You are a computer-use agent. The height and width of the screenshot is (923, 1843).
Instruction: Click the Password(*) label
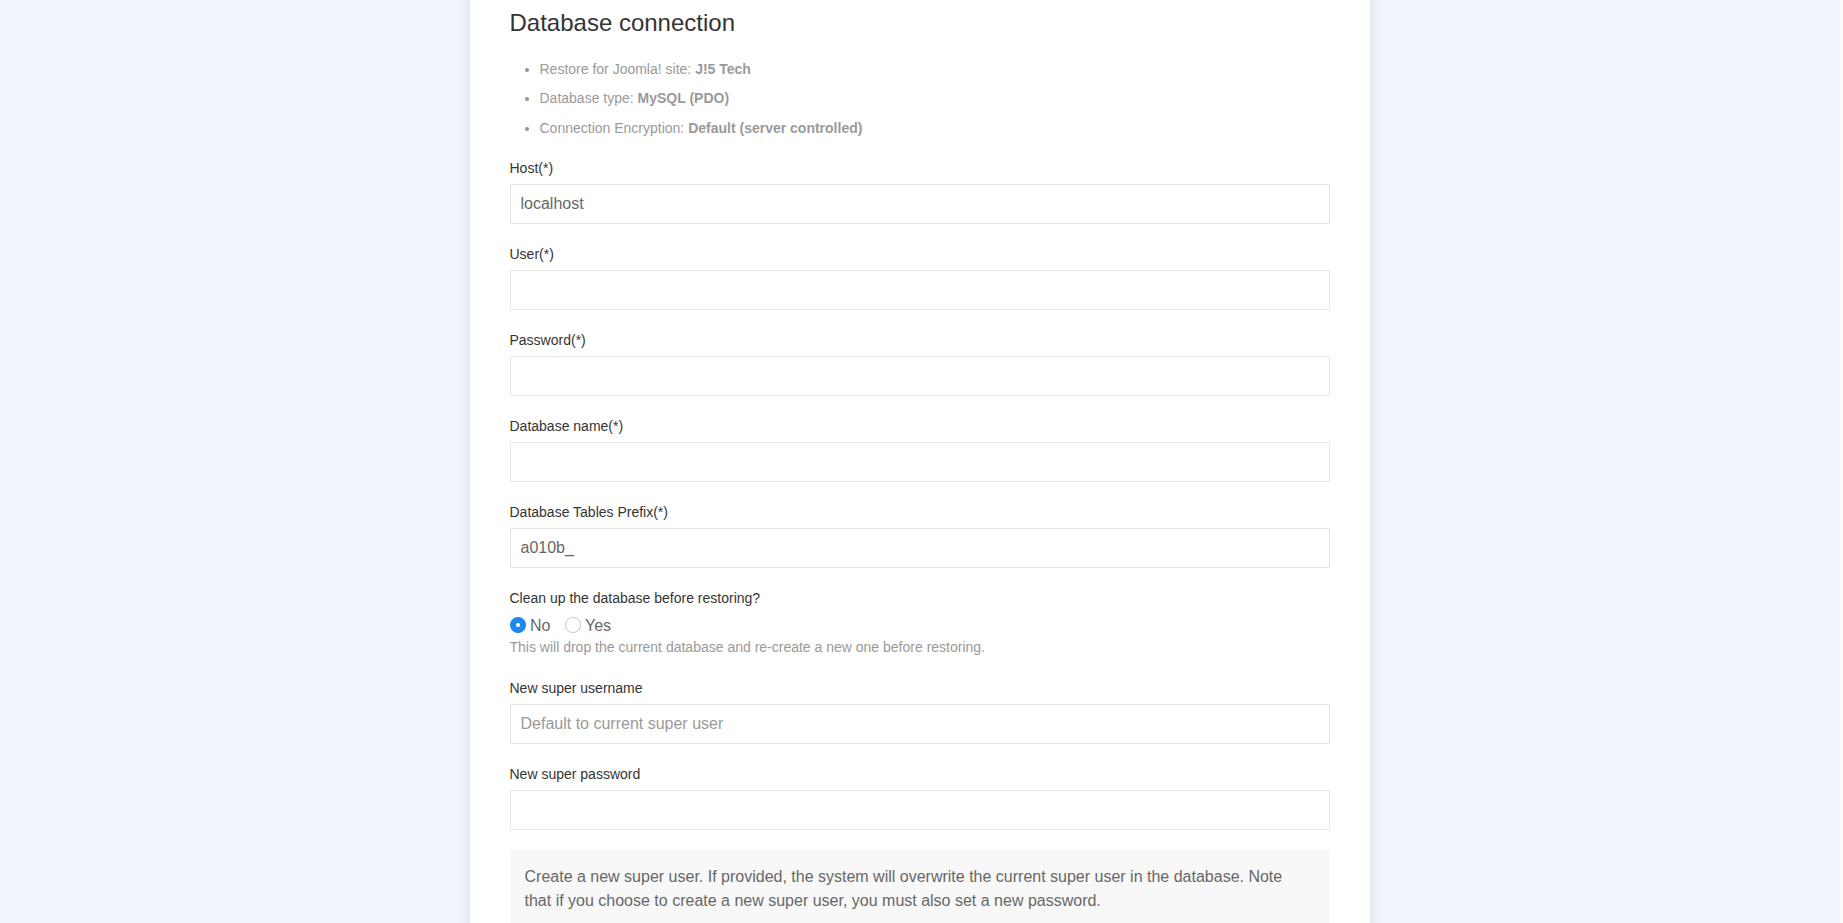(548, 340)
